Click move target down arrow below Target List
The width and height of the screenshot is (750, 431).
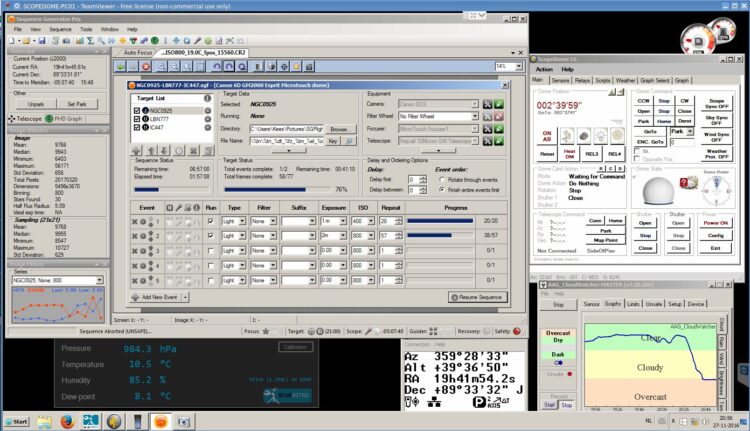click(164, 151)
